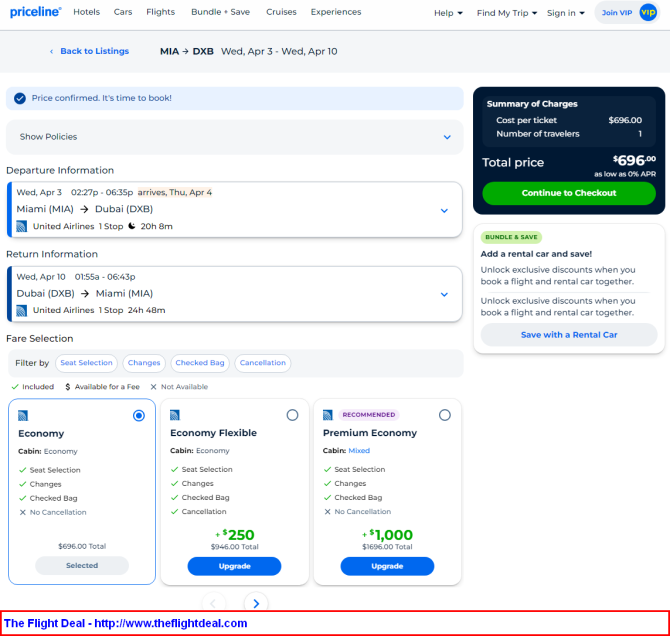The height and width of the screenshot is (636, 670).
Task: Click Dubai to Miami arrow icon
Action: point(85,294)
